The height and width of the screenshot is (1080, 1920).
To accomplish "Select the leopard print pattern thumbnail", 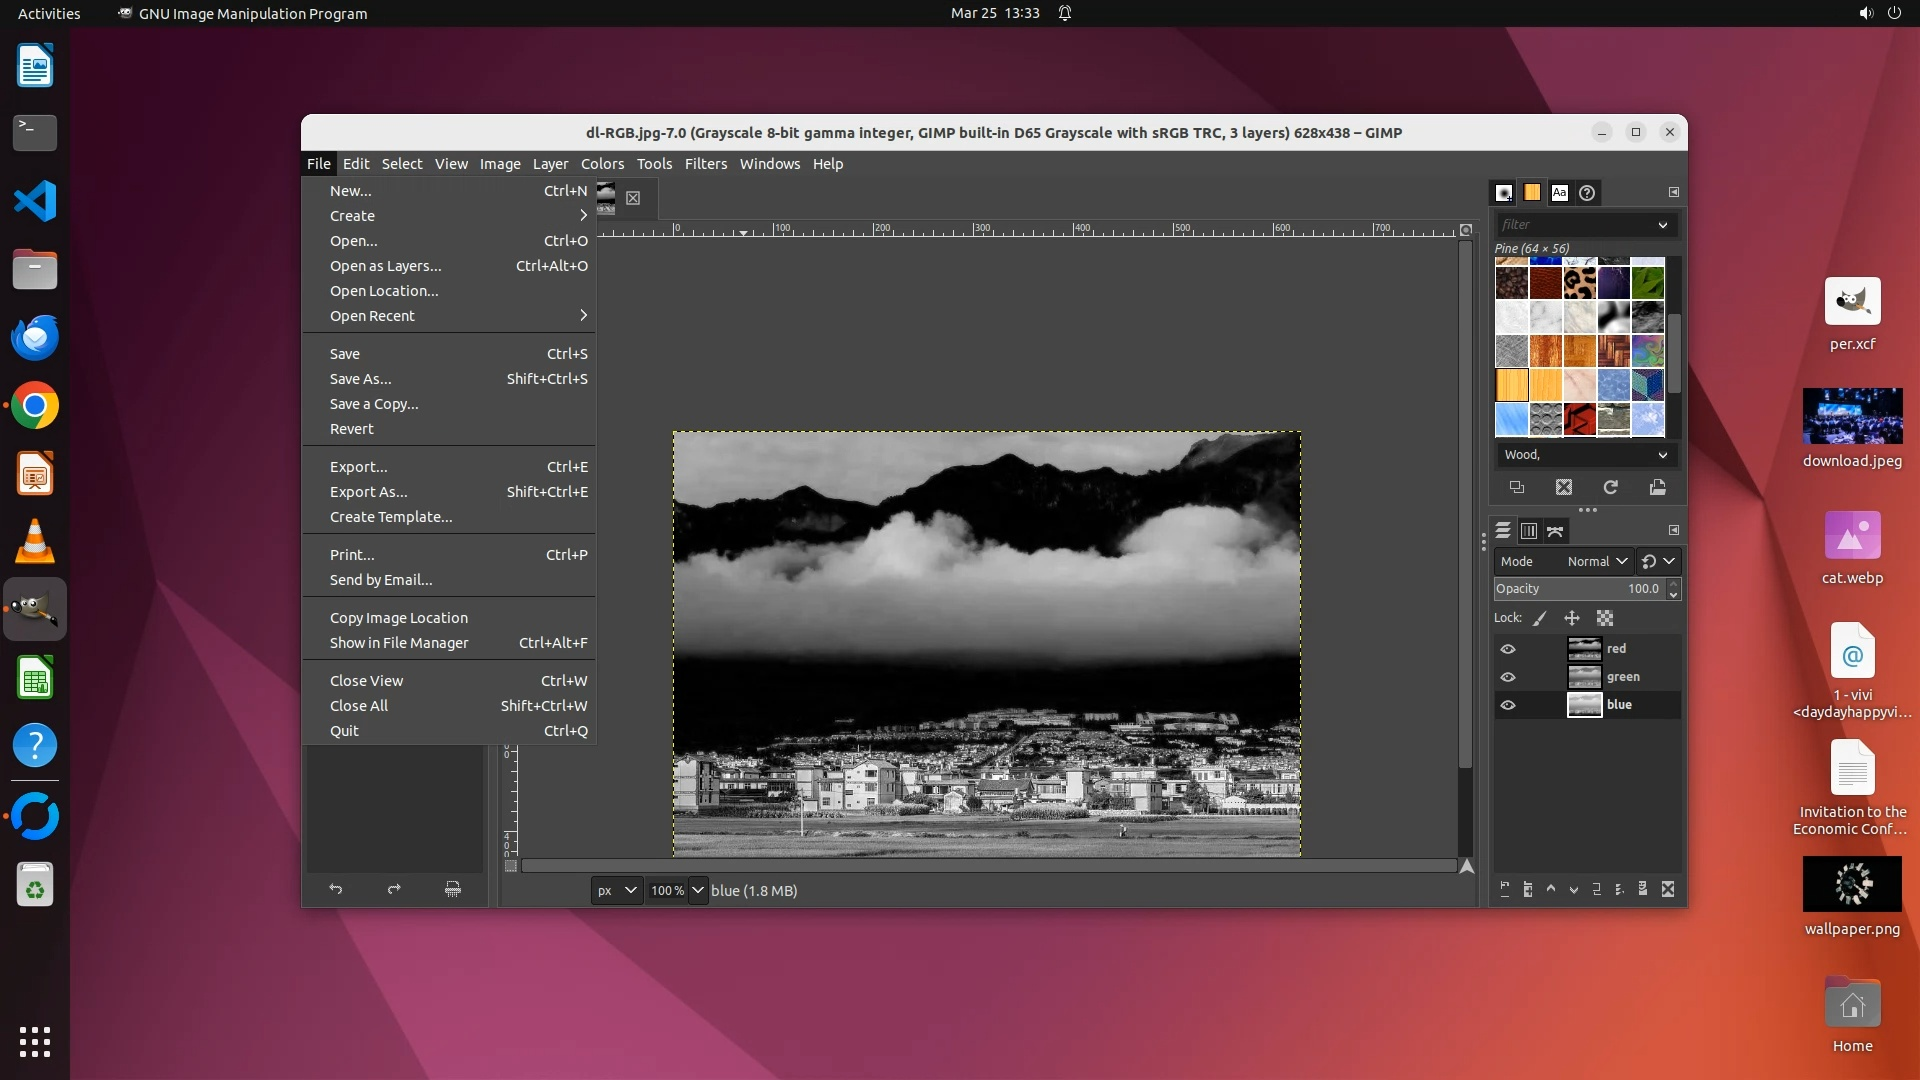I will (x=1579, y=283).
